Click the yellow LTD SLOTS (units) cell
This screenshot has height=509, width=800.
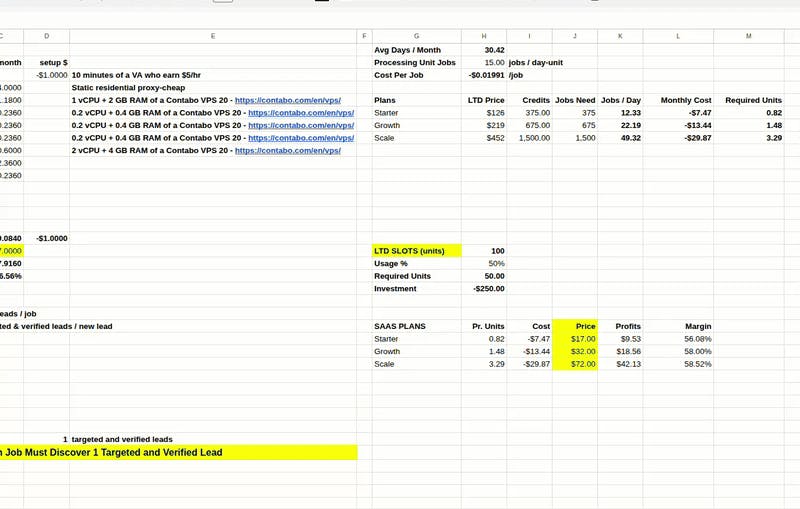point(417,251)
